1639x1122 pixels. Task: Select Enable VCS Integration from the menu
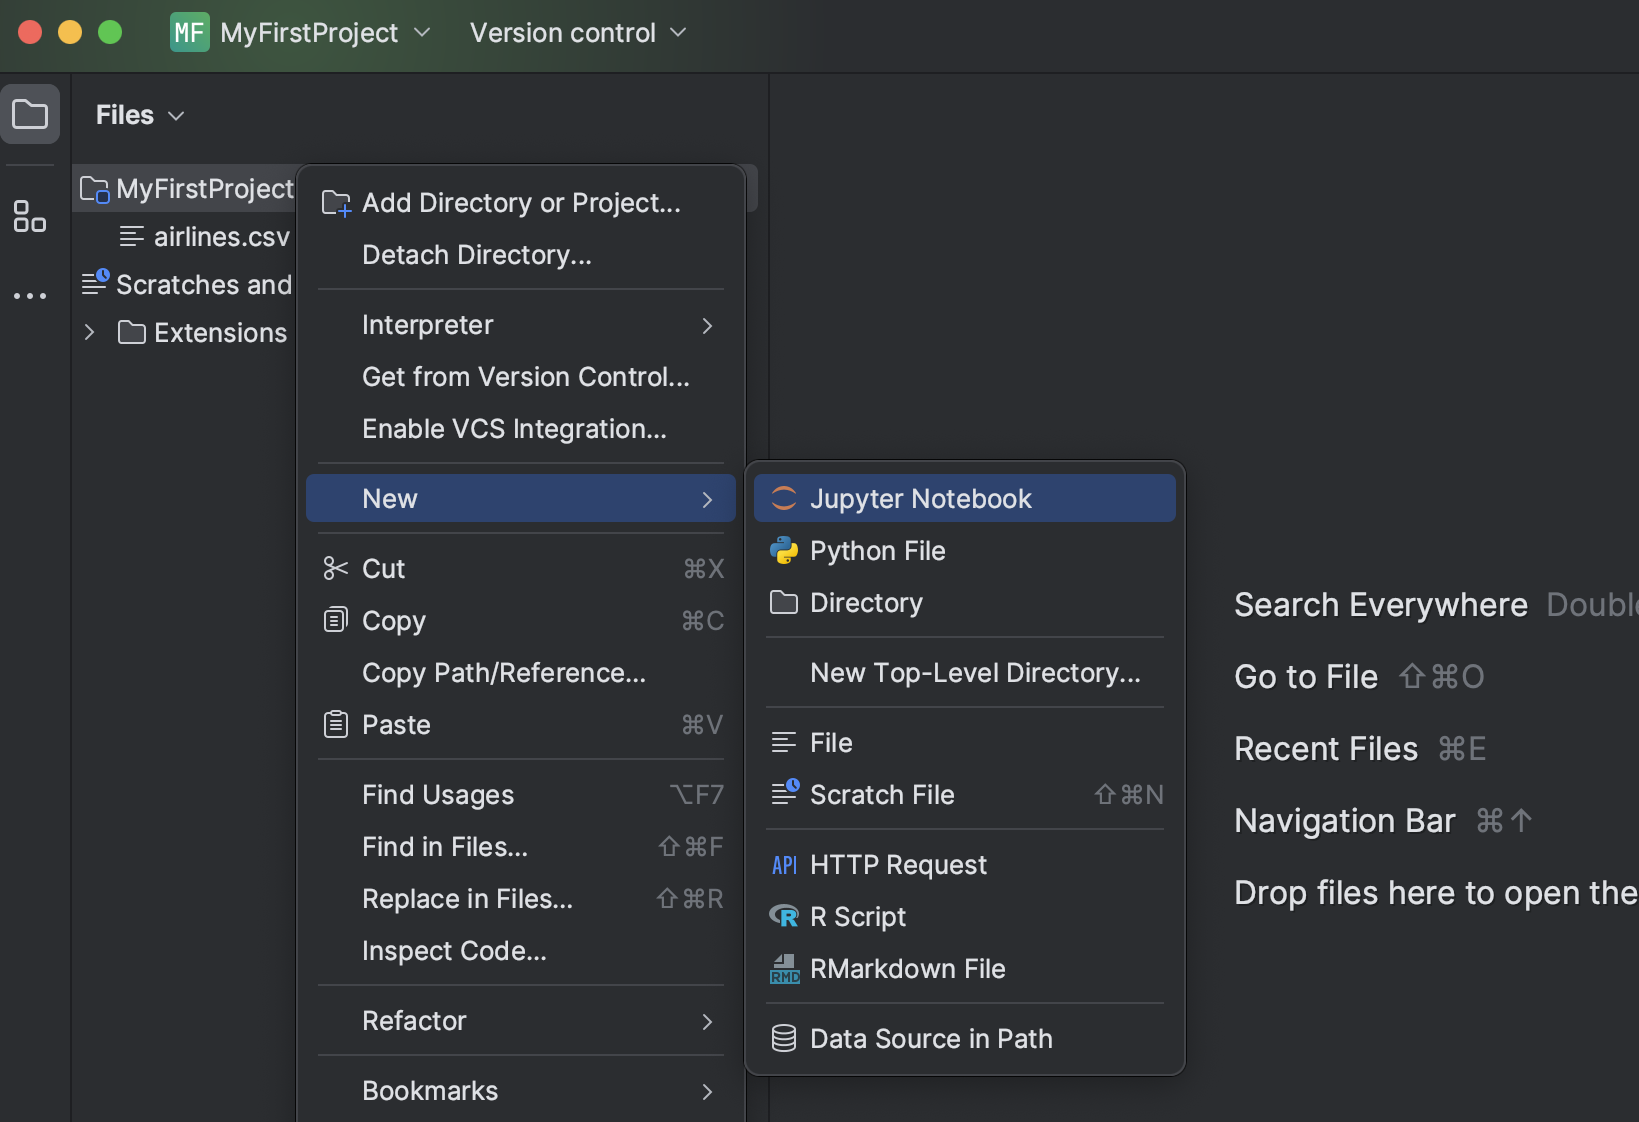[x=514, y=428]
